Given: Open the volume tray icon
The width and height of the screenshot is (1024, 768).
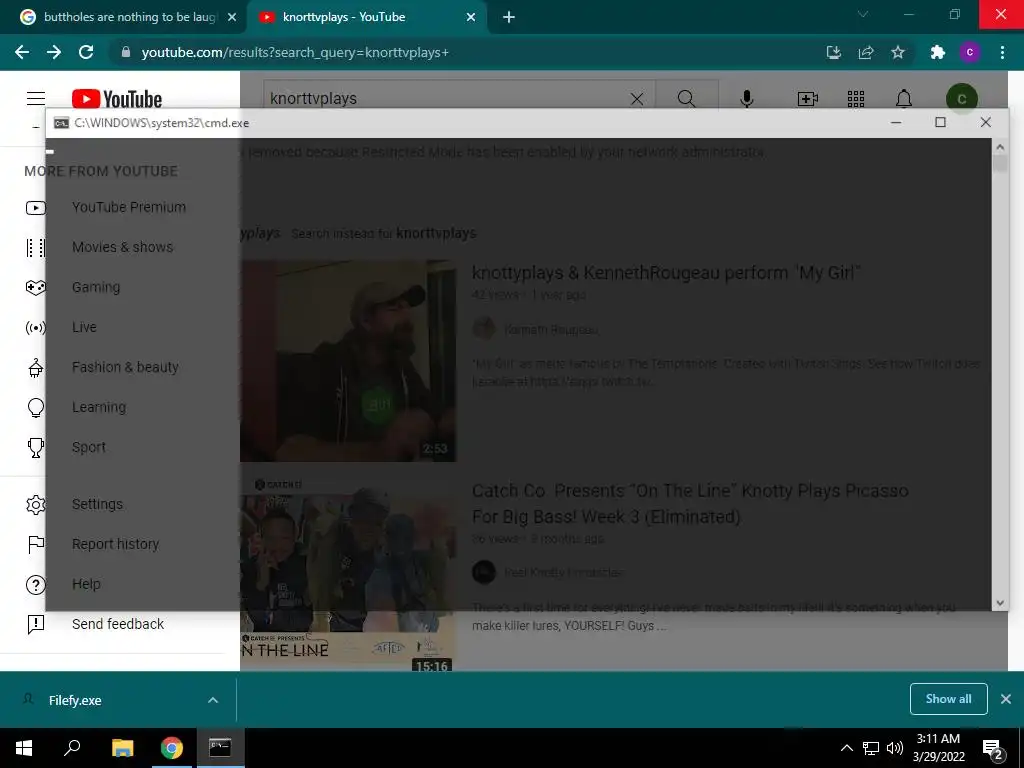Looking at the screenshot, I should coord(895,748).
